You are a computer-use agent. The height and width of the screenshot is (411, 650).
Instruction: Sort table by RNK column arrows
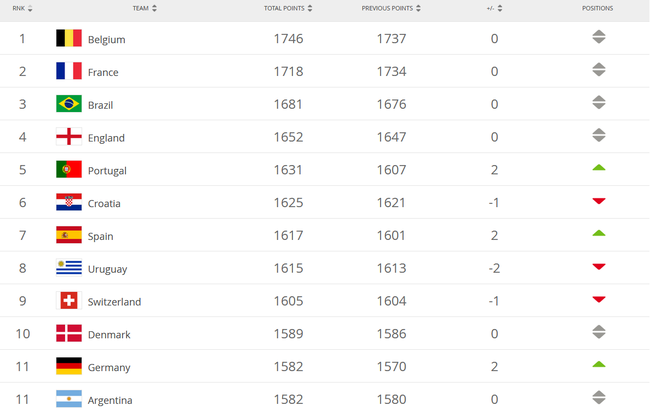pos(30,8)
